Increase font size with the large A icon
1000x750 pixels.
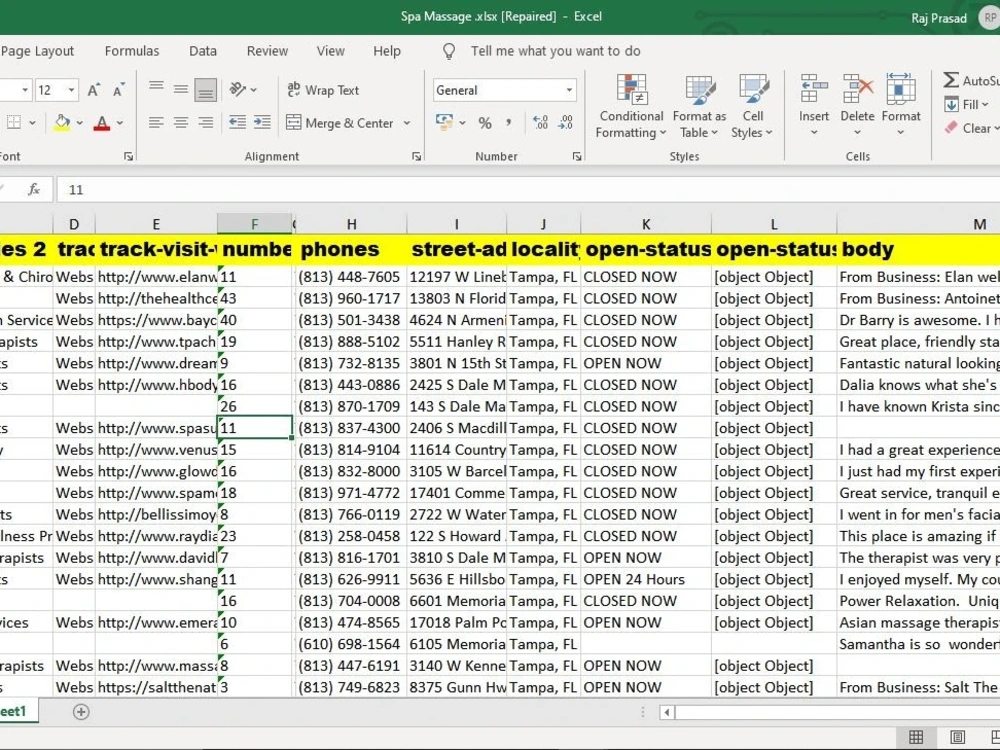94,90
